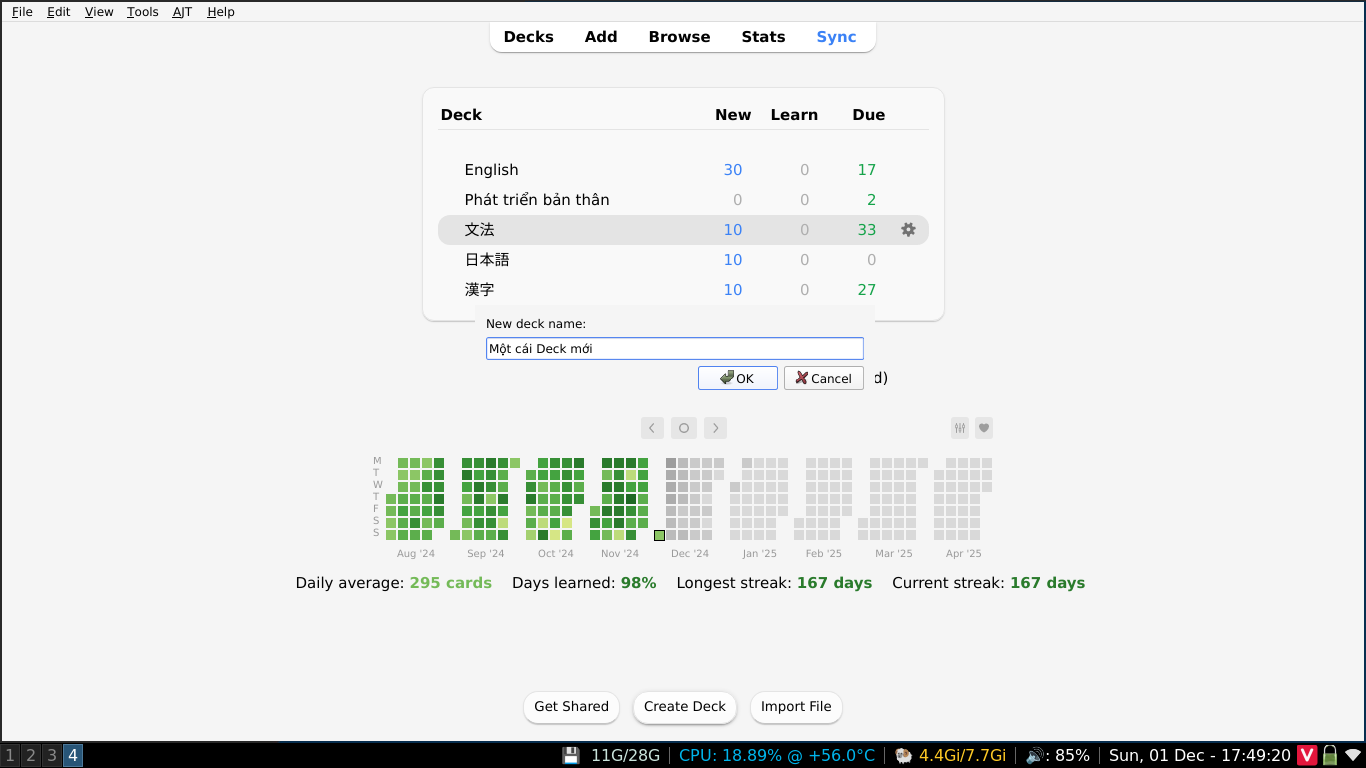Select today's highlighted heatmap square
1366x768 pixels.
(x=660, y=535)
